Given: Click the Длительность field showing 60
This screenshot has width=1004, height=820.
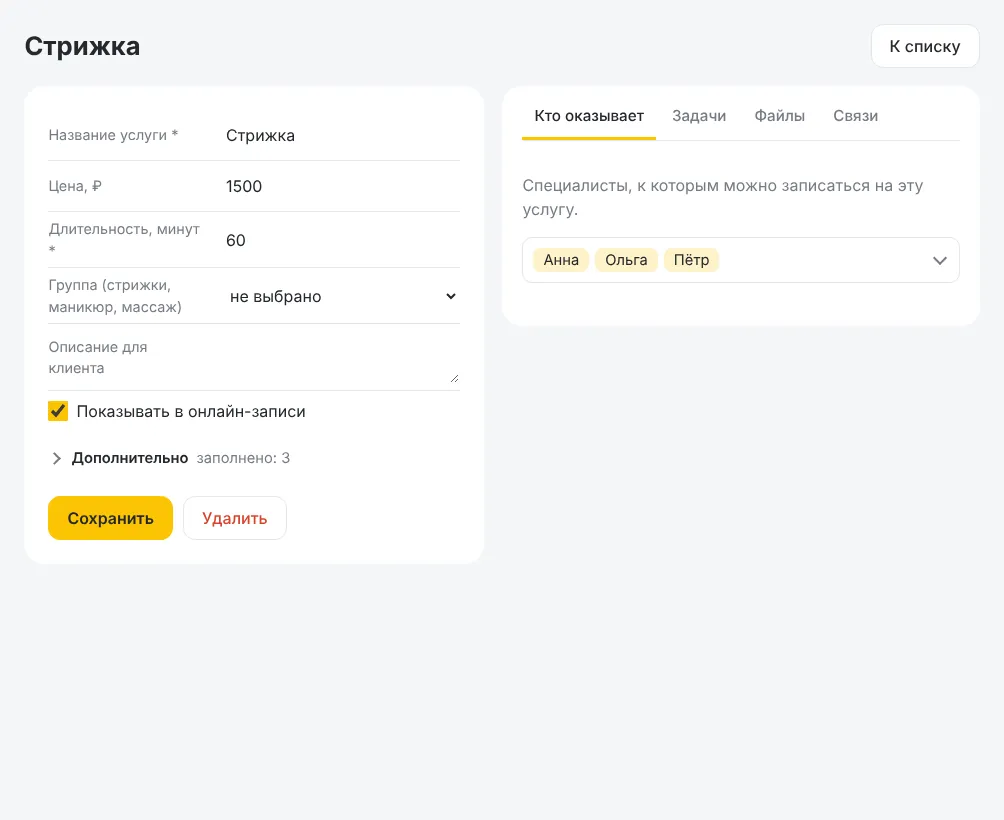Looking at the screenshot, I should (341, 240).
